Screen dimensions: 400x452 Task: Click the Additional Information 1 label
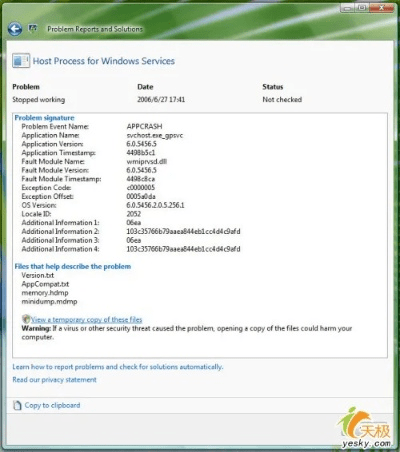[60, 222]
